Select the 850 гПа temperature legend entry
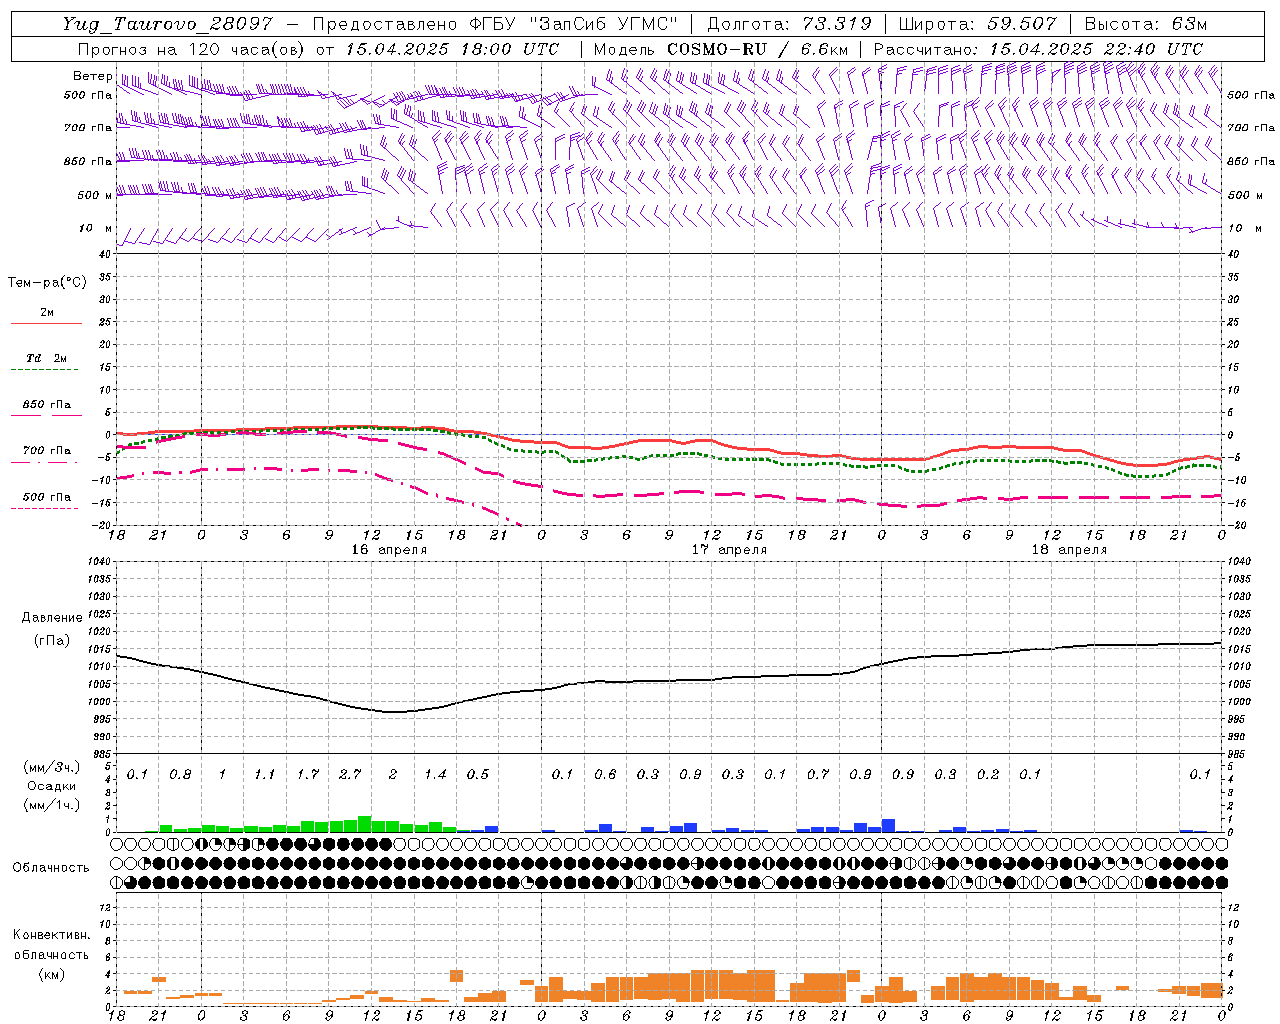1280x1024 pixels. tap(47, 405)
